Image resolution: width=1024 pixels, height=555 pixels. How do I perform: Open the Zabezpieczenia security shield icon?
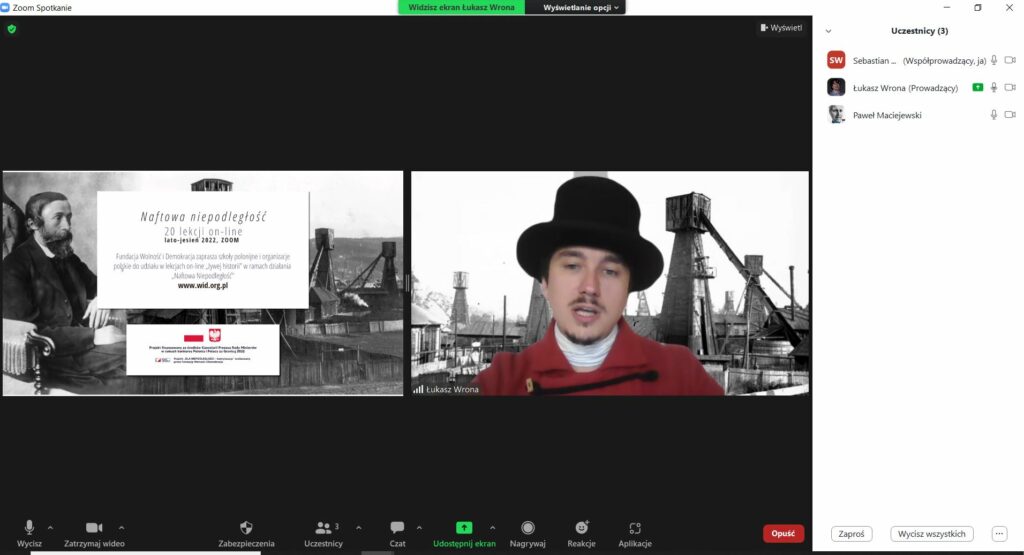tap(246, 528)
